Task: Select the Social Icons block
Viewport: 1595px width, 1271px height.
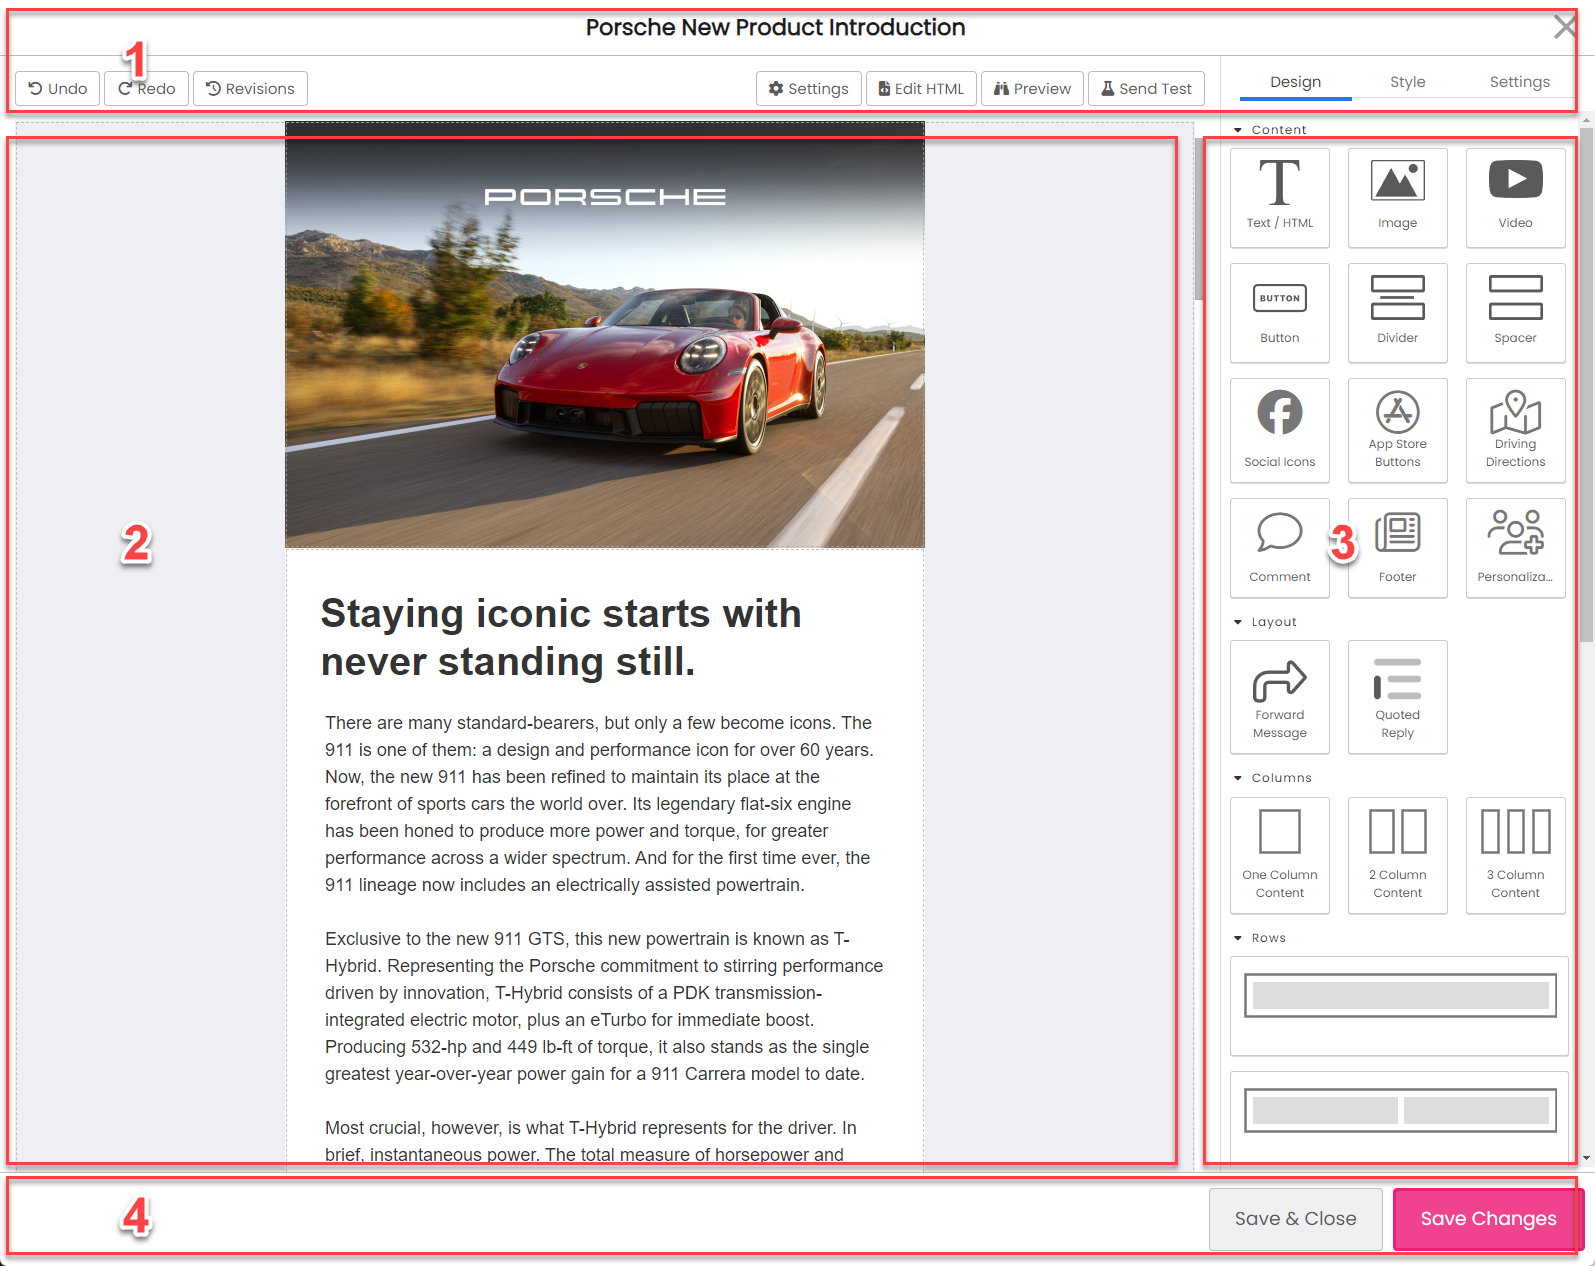Action: (x=1279, y=431)
